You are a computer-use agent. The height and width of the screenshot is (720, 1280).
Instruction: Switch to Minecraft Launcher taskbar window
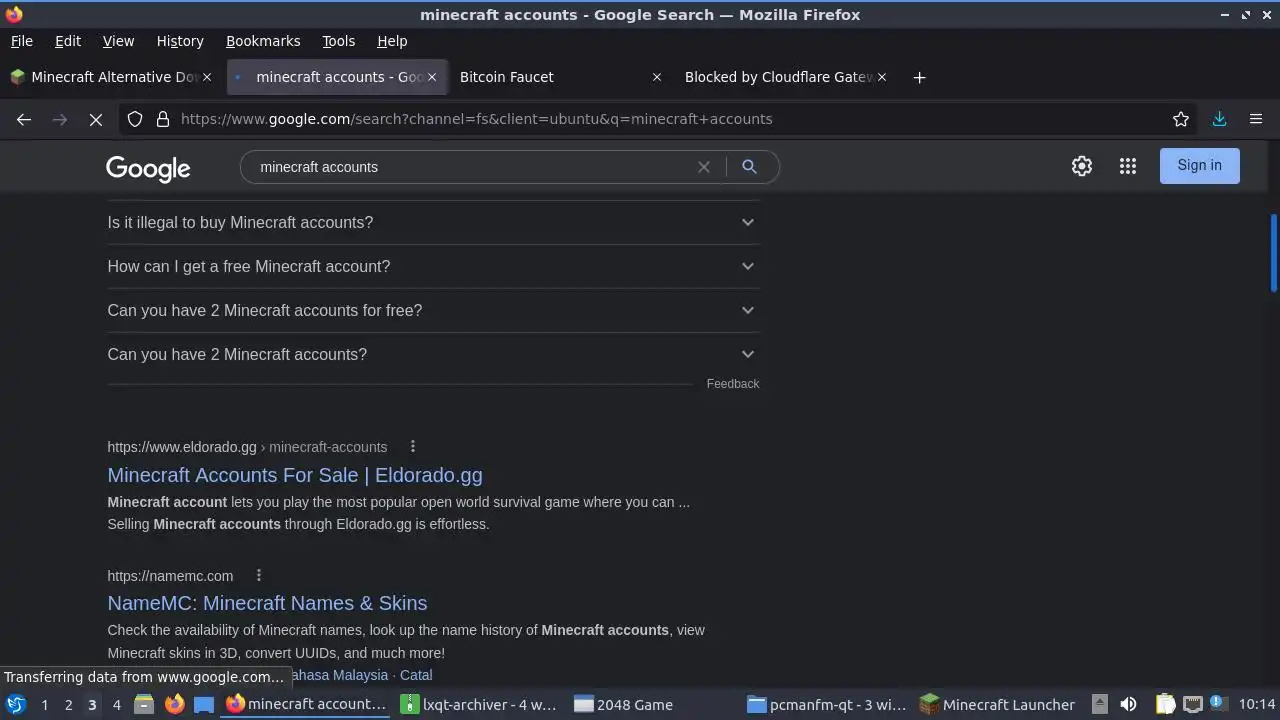pos(1000,704)
